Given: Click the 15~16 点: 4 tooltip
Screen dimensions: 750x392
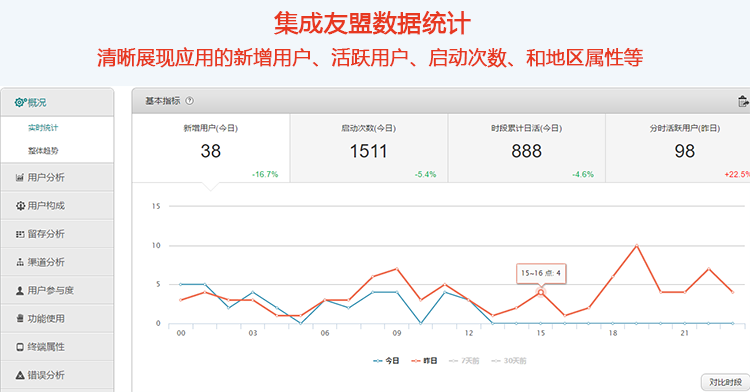Looking at the screenshot, I should pyautogui.click(x=541, y=273).
